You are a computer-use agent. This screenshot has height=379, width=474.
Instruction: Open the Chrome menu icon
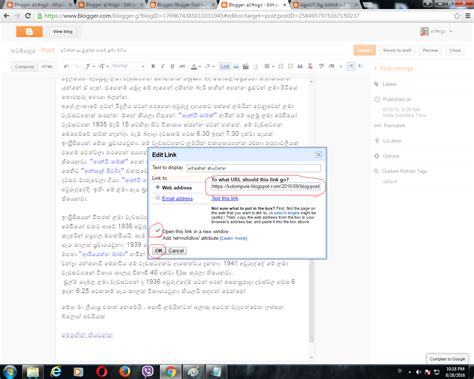click(468, 16)
